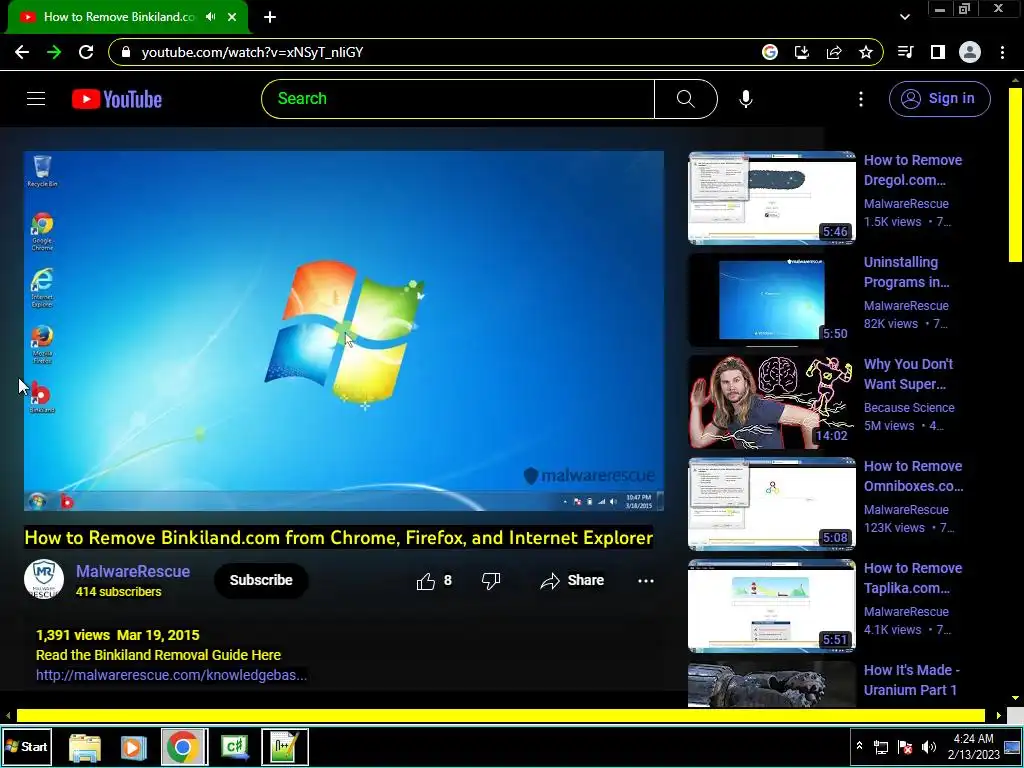
Task: Open a new browser tab
Action: pyautogui.click(x=270, y=17)
